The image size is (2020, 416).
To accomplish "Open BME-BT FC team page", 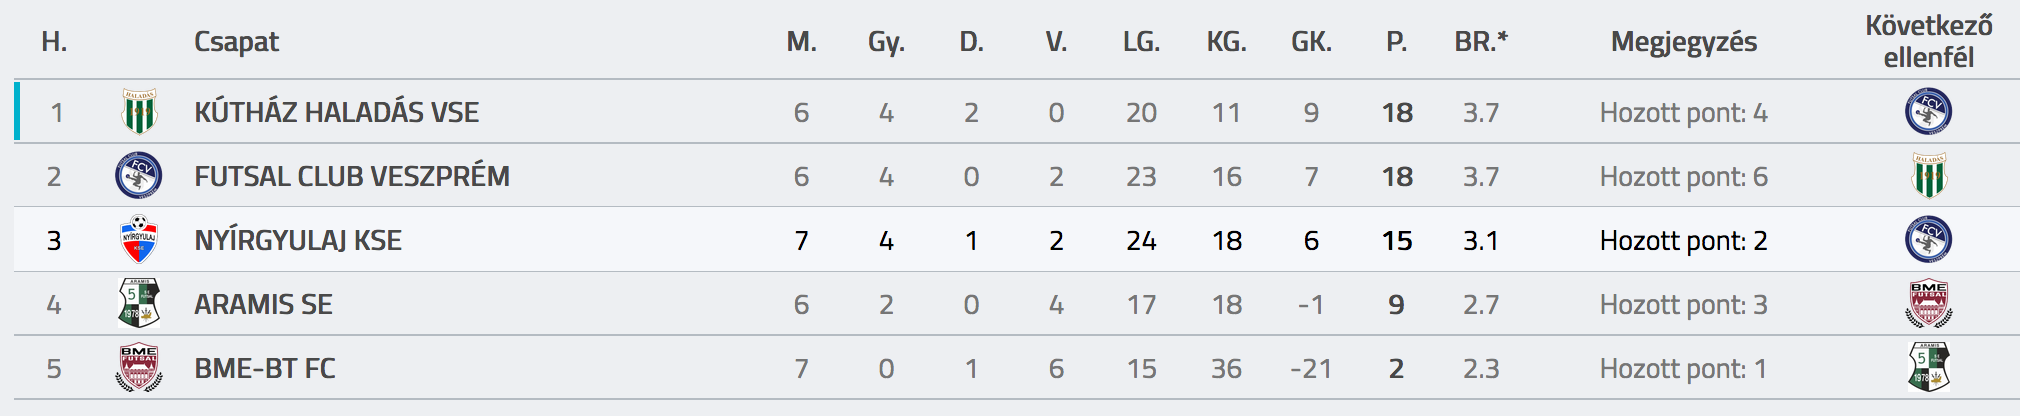I will pos(265,368).
